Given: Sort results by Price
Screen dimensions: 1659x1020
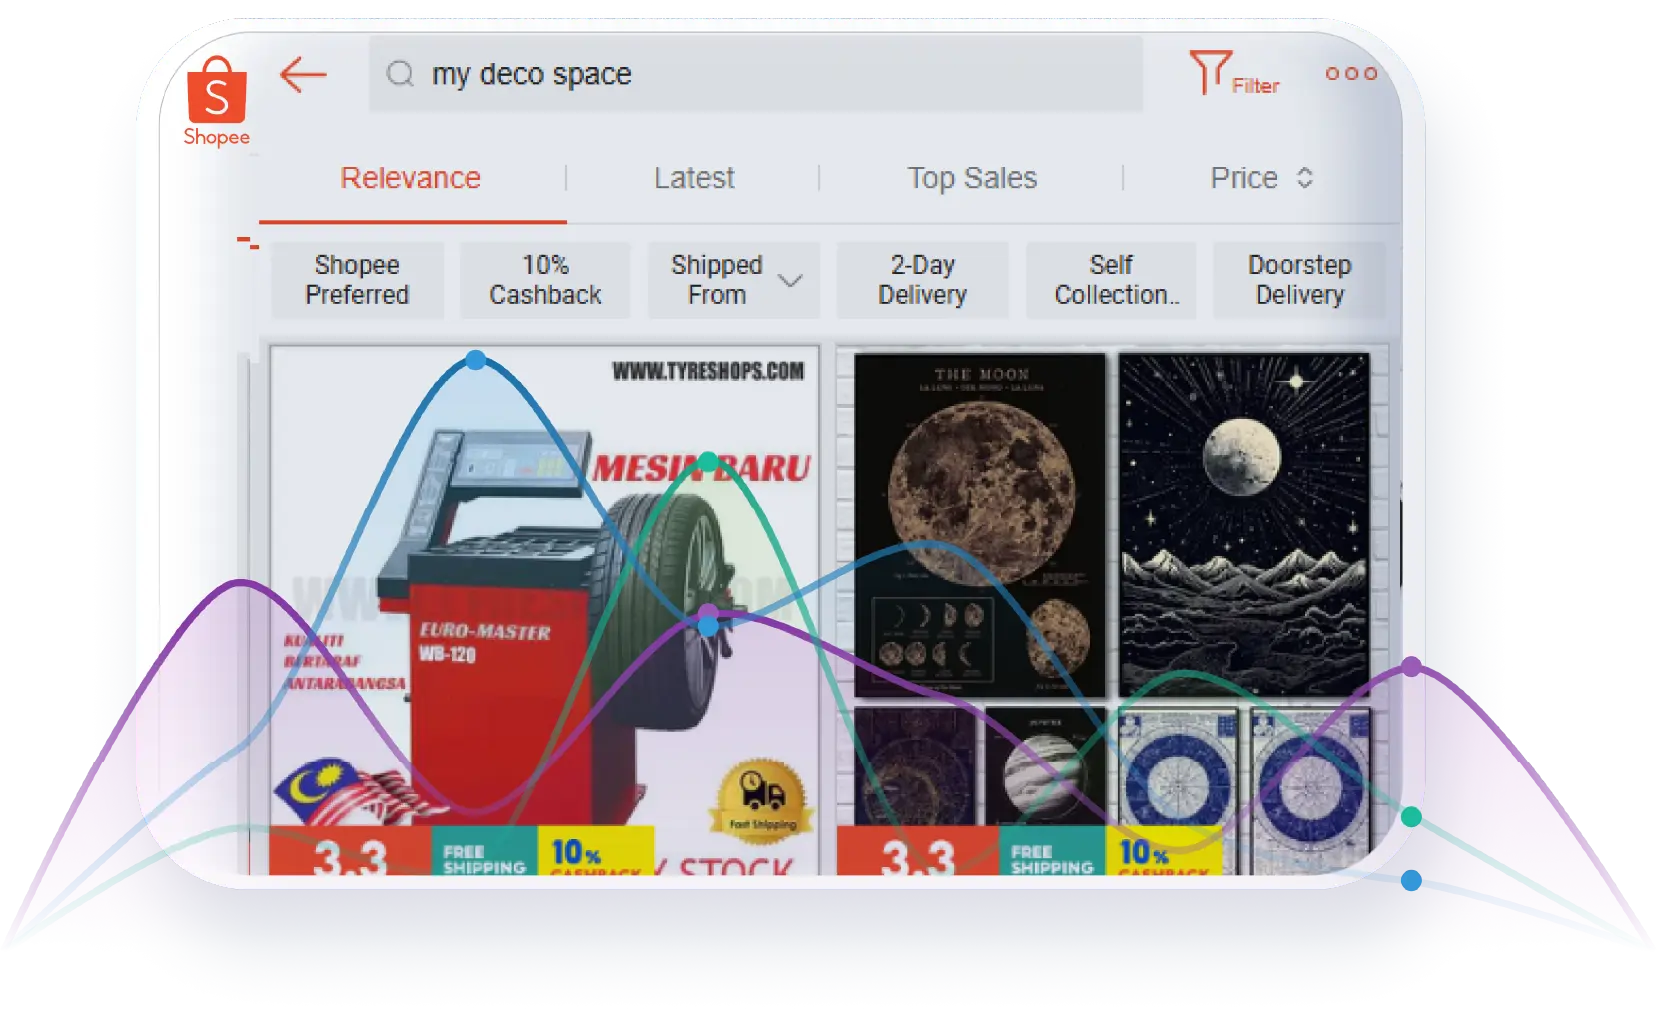Looking at the screenshot, I should 1244,178.
